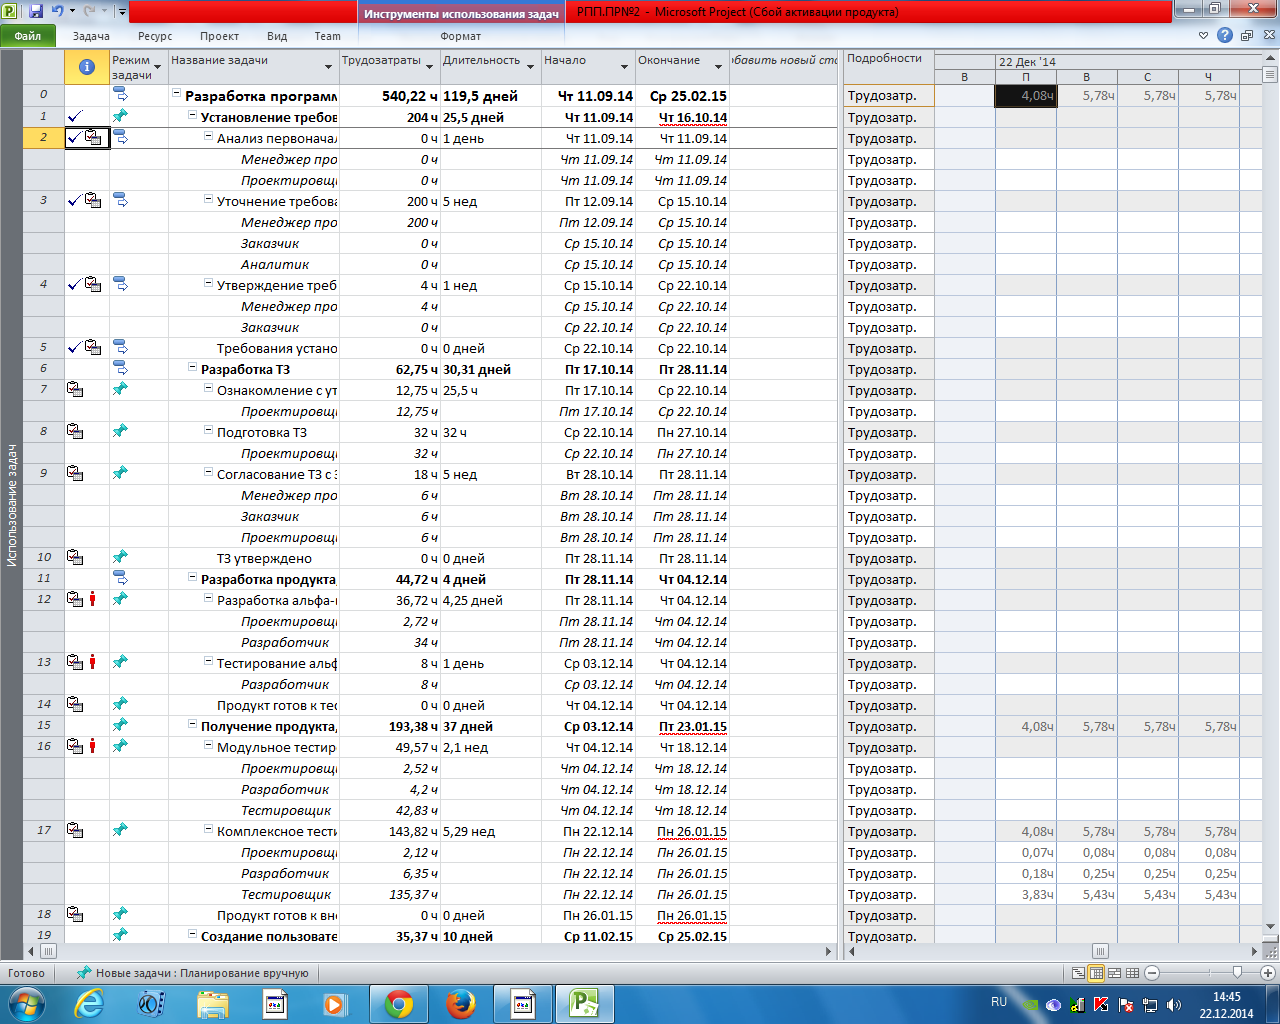Open Internet Explorer from the taskbar
The image size is (1280, 1024).
coord(89,1004)
